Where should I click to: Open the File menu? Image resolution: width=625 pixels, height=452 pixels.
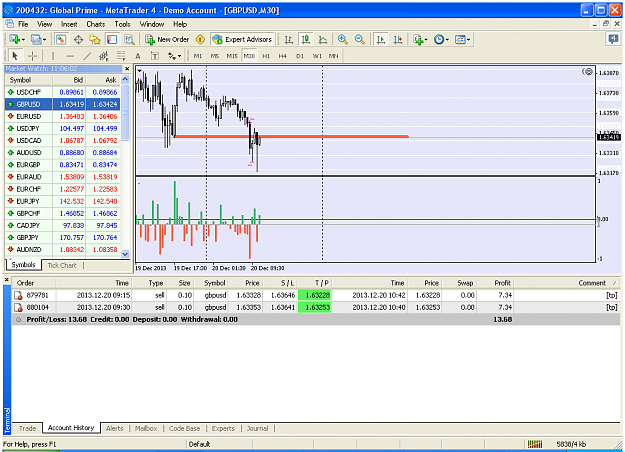click(x=23, y=24)
